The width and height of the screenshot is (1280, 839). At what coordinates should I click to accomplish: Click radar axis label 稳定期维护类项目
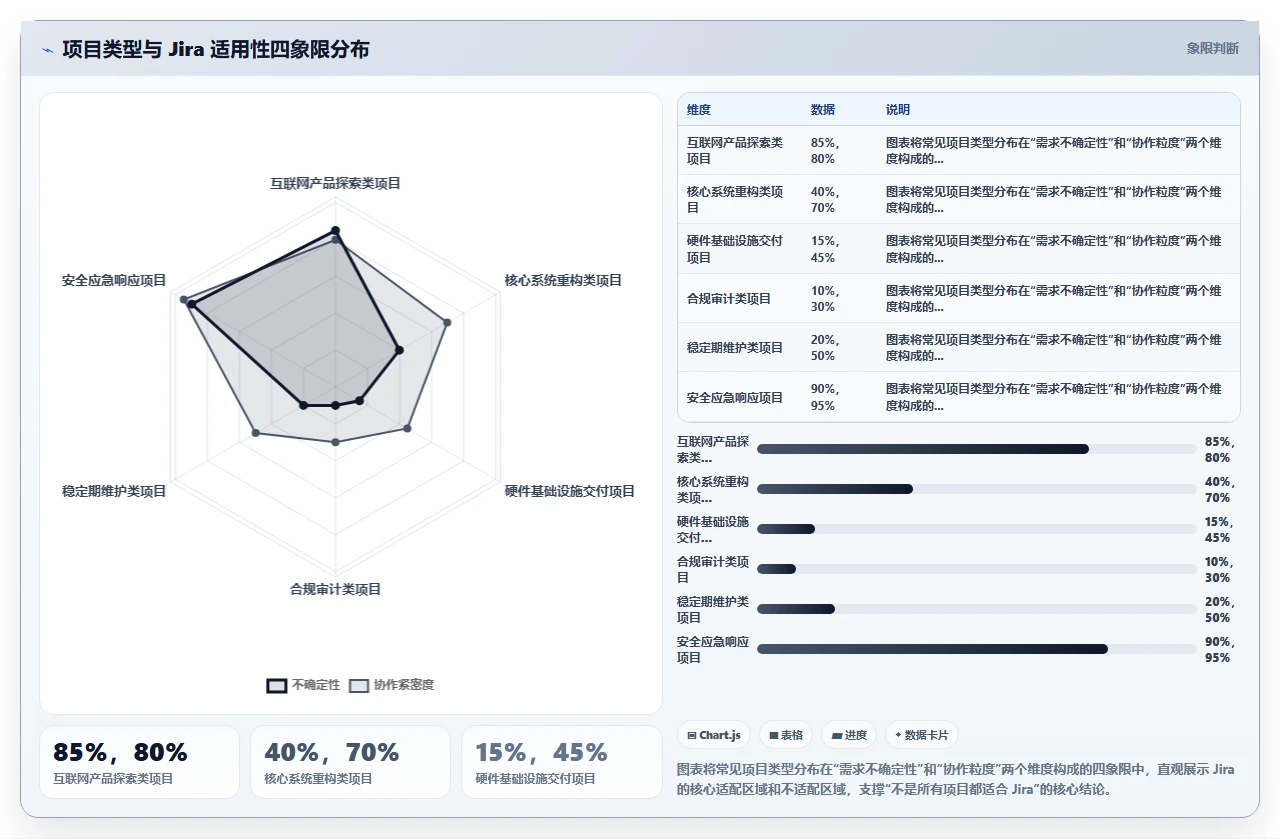(114, 491)
